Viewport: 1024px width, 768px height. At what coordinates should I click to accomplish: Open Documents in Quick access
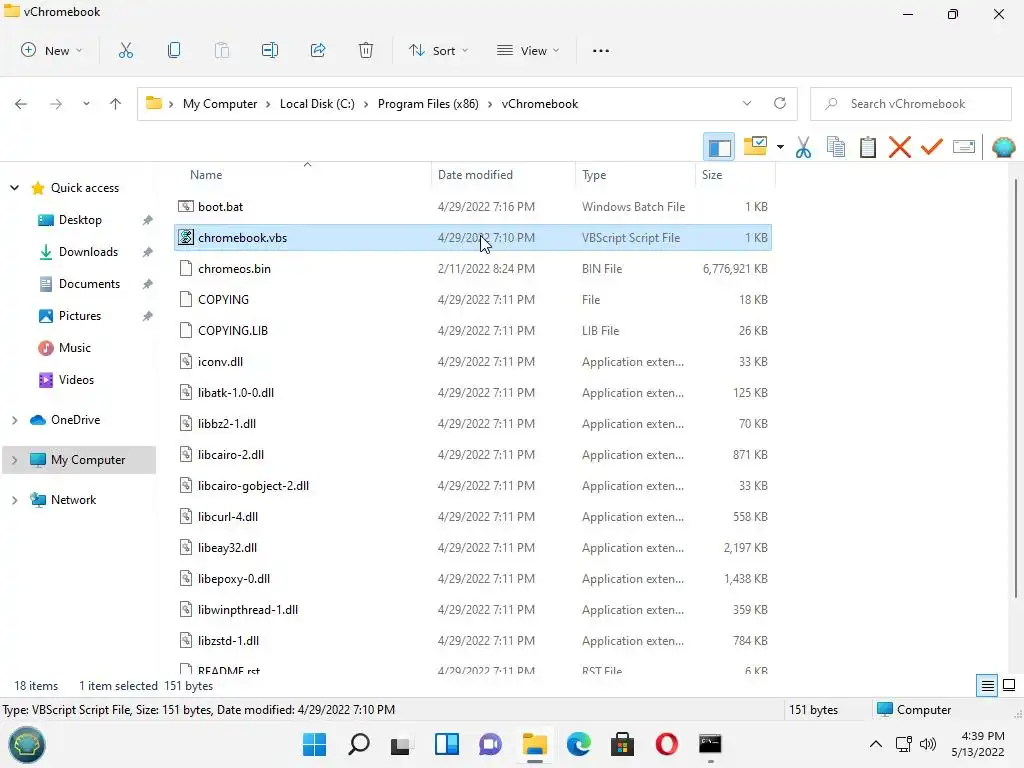(x=89, y=284)
